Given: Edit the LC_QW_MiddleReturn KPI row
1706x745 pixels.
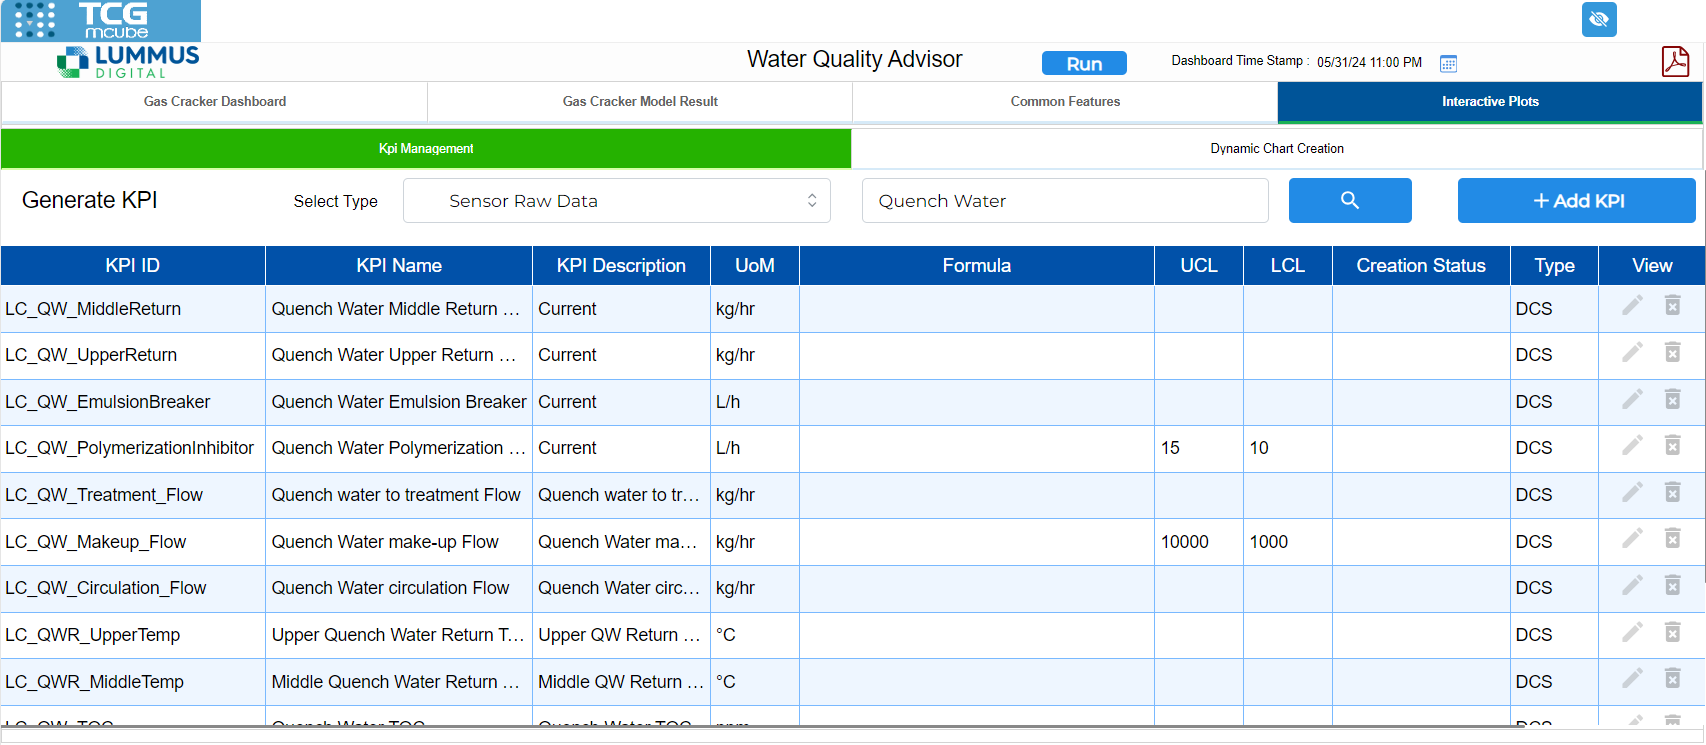Looking at the screenshot, I should (1632, 306).
